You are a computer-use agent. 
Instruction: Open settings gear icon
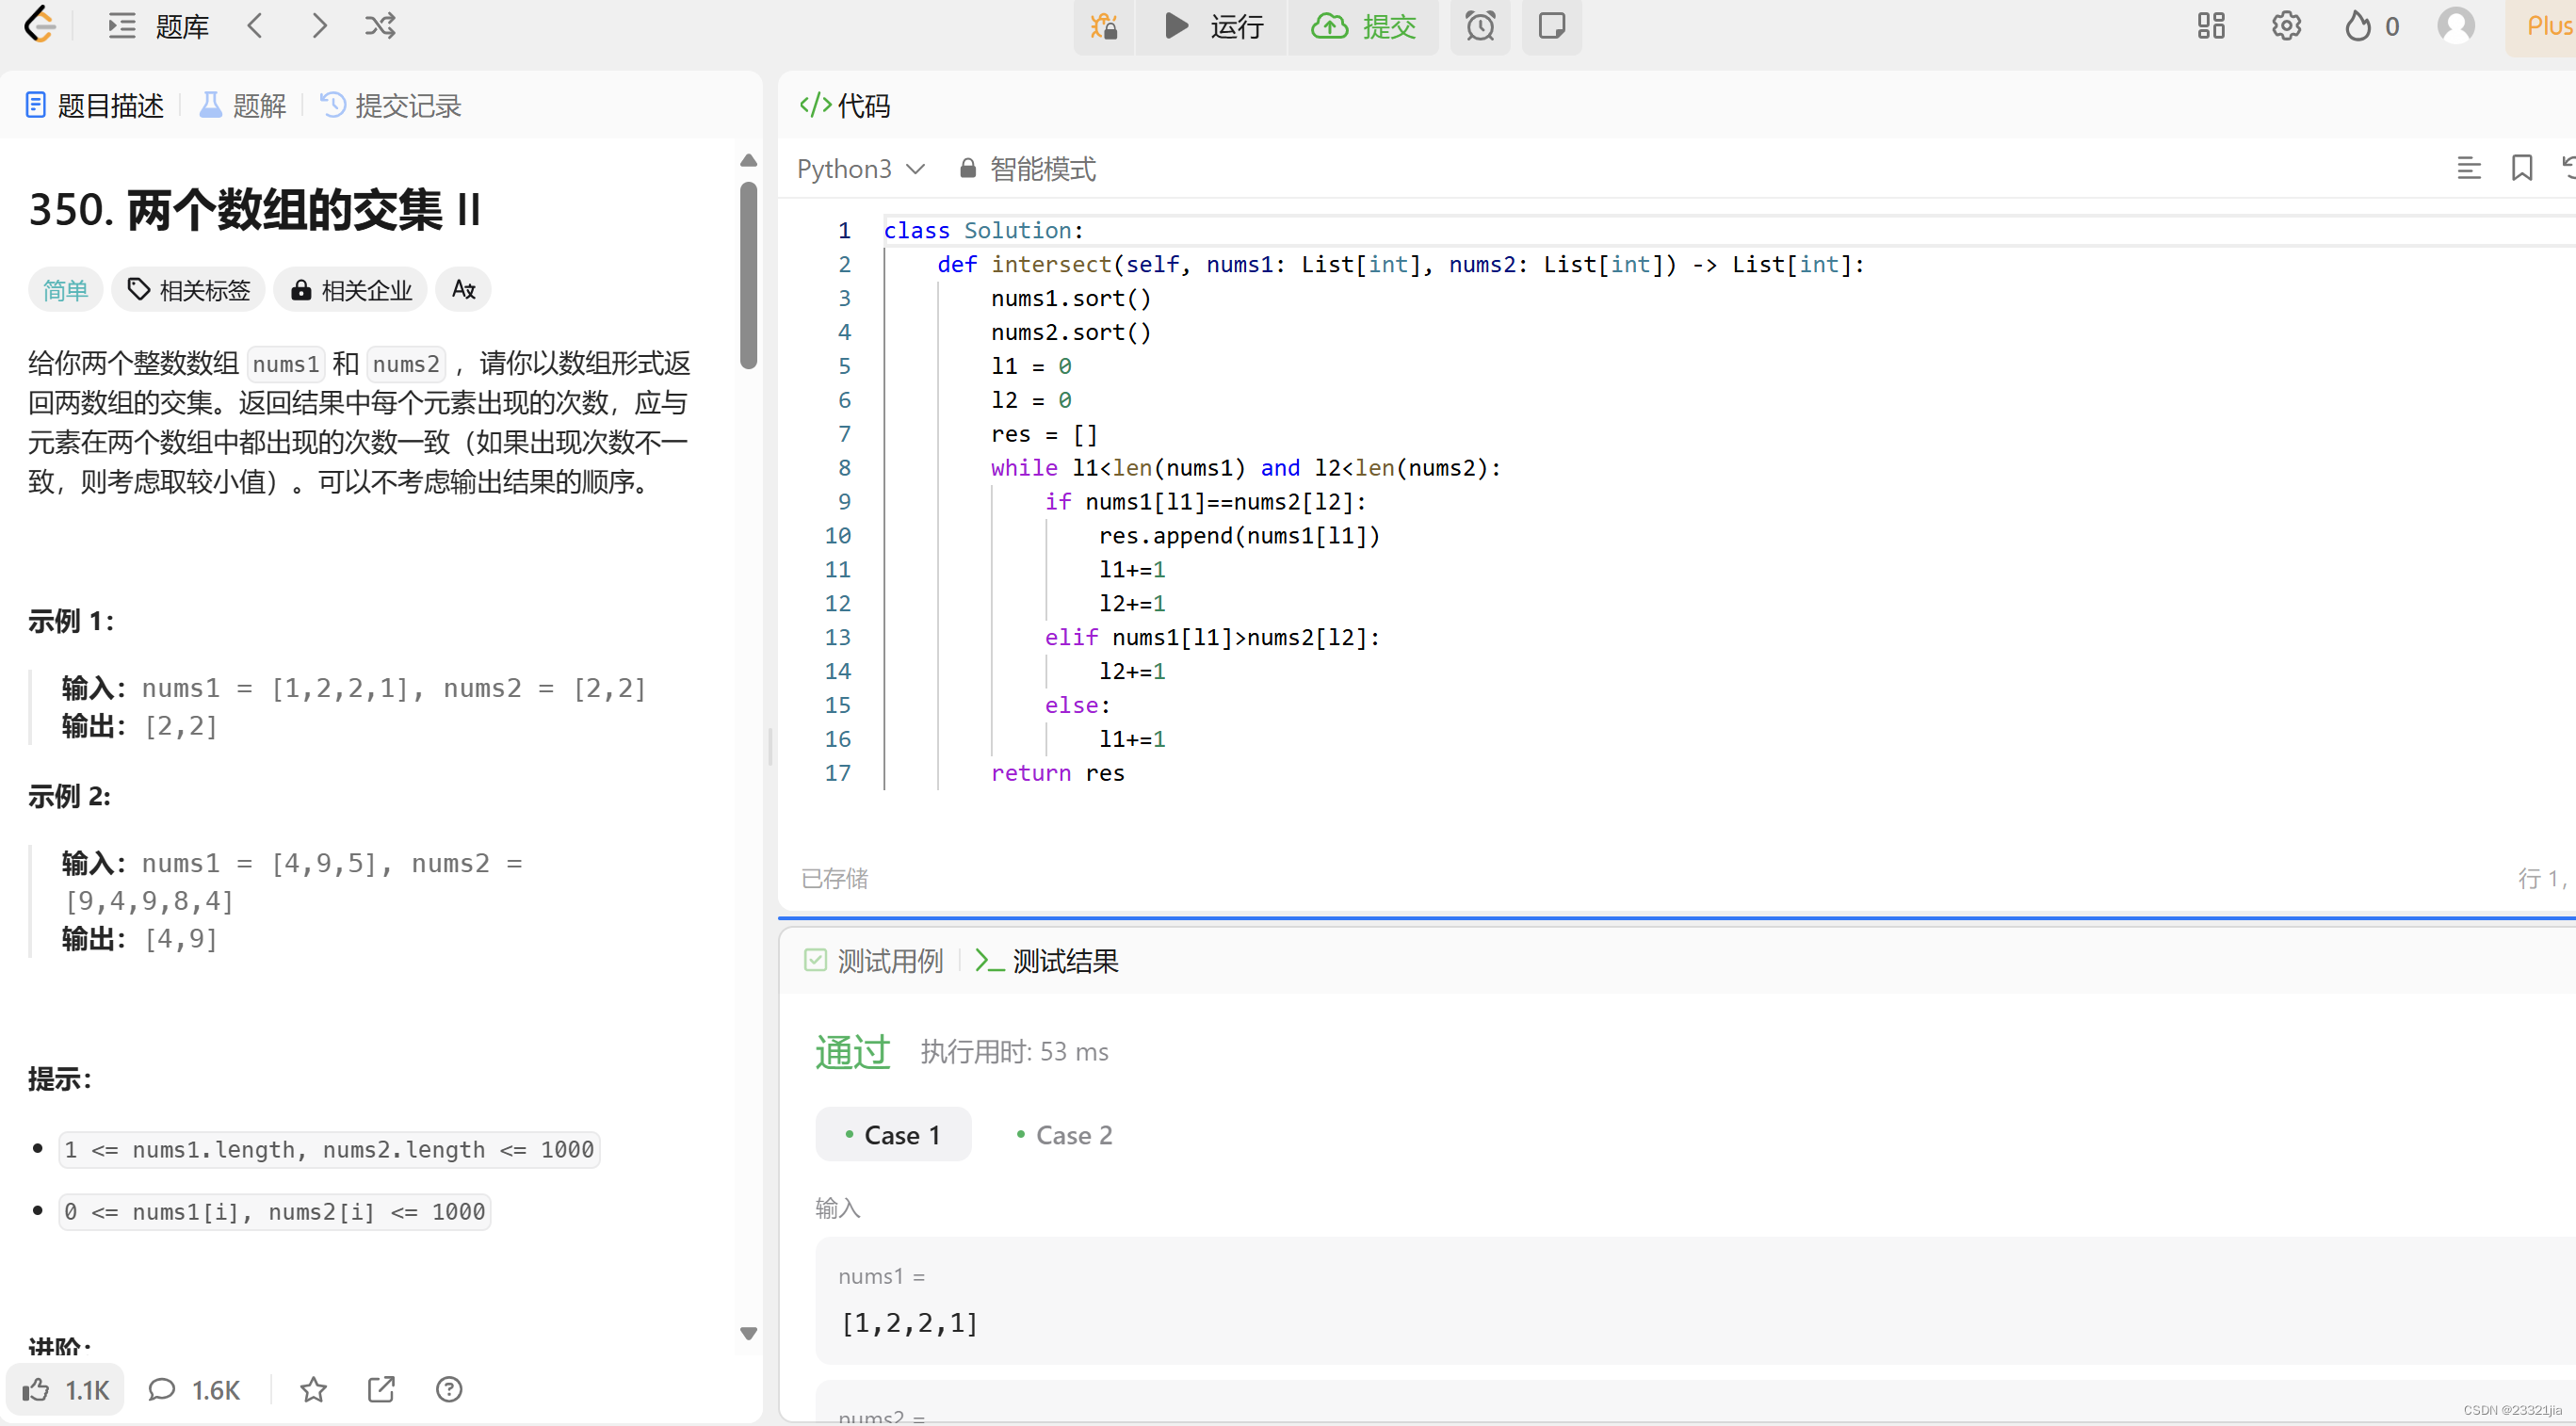[x=2286, y=26]
